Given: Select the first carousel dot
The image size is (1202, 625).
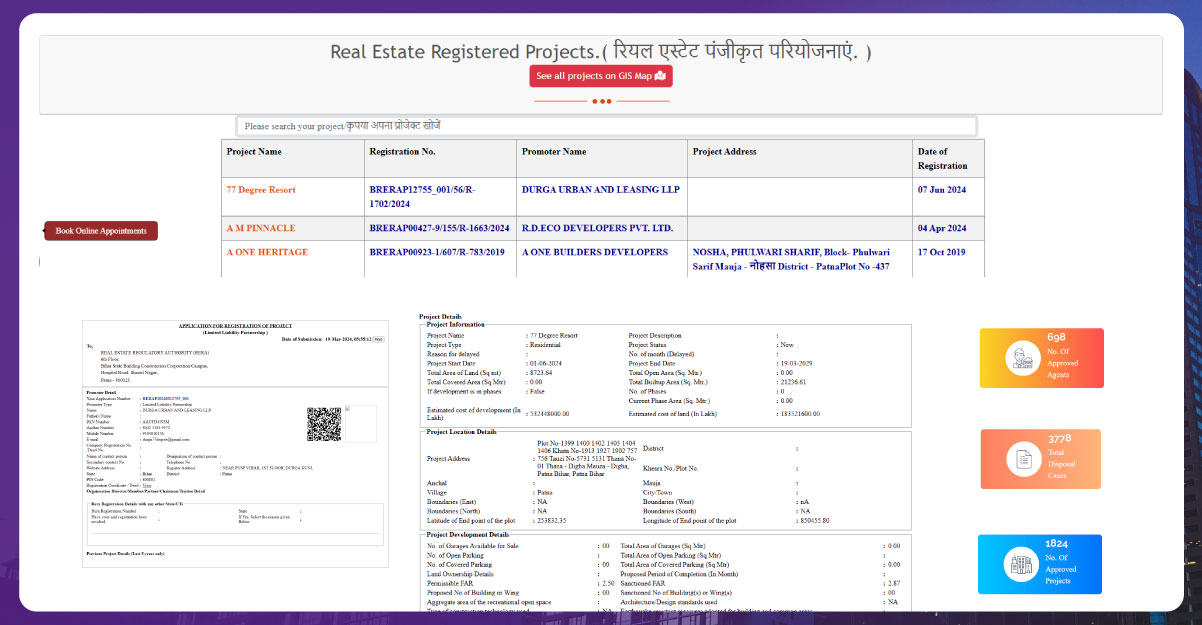Looking at the screenshot, I should pos(595,101).
